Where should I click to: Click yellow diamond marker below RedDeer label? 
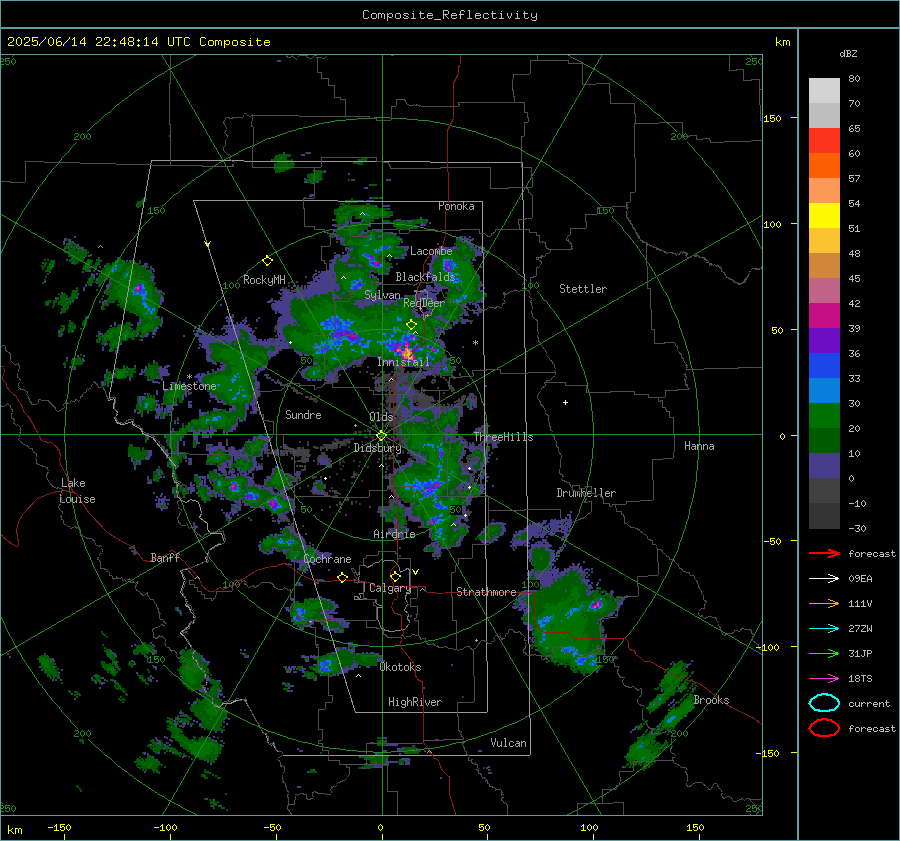click(x=411, y=325)
